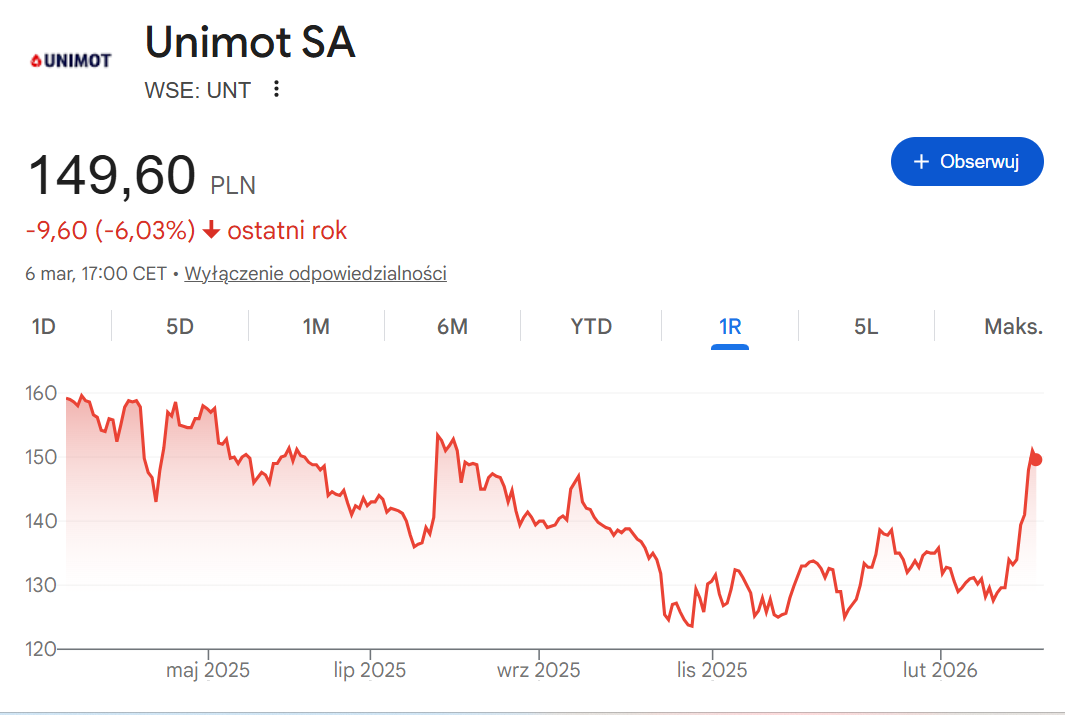The width and height of the screenshot is (1065, 715).
Task: Click the Obserwuj follow button
Action: pos(966,162)
